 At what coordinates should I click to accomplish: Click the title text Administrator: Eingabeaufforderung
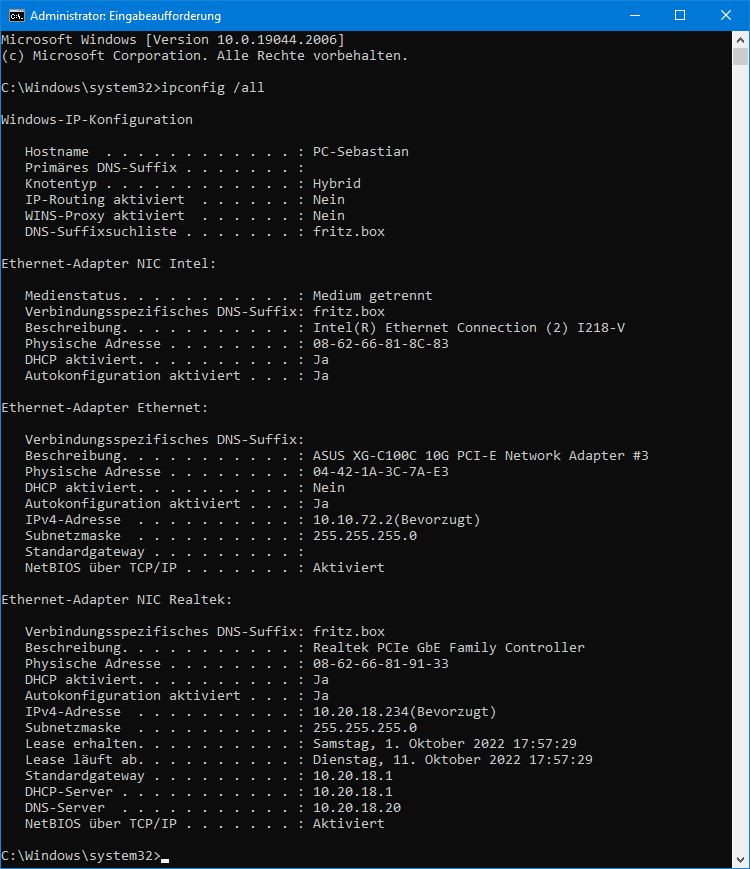click(x=126, y=16)
